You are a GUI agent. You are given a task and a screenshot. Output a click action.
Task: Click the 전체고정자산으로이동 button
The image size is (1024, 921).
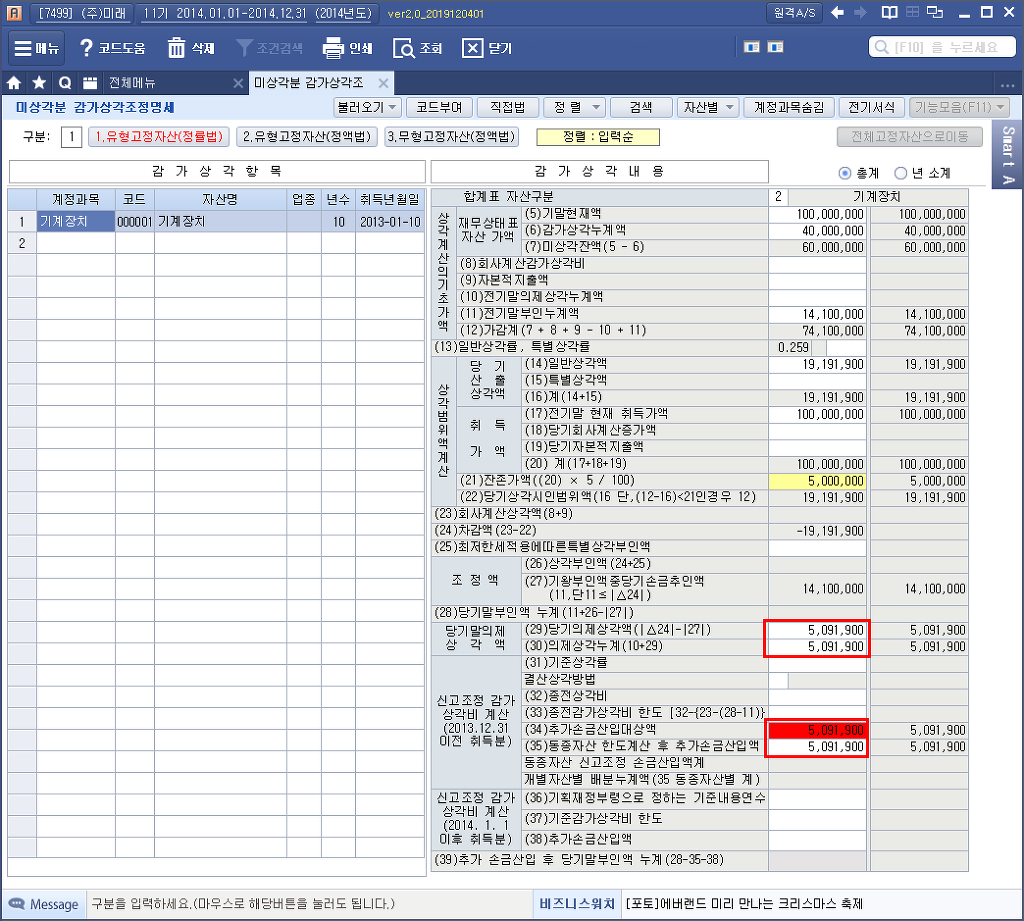[x=910, y=137]
